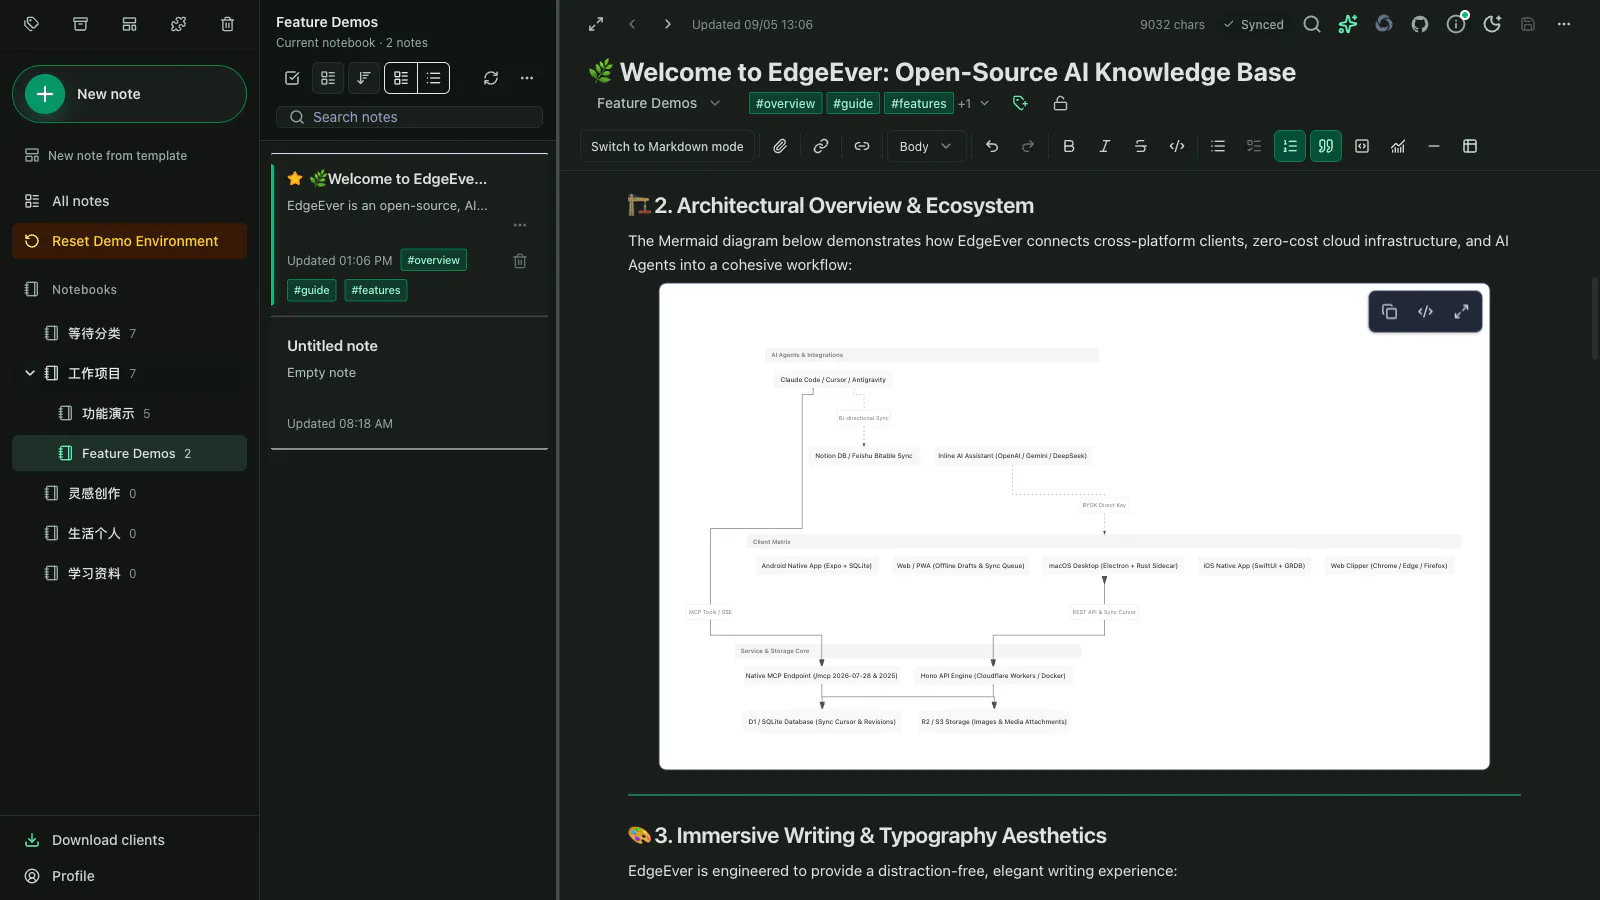The image size is (1600, 900).
Task: Click the #overview tag in editor header
Action: [x=785, y=103]
